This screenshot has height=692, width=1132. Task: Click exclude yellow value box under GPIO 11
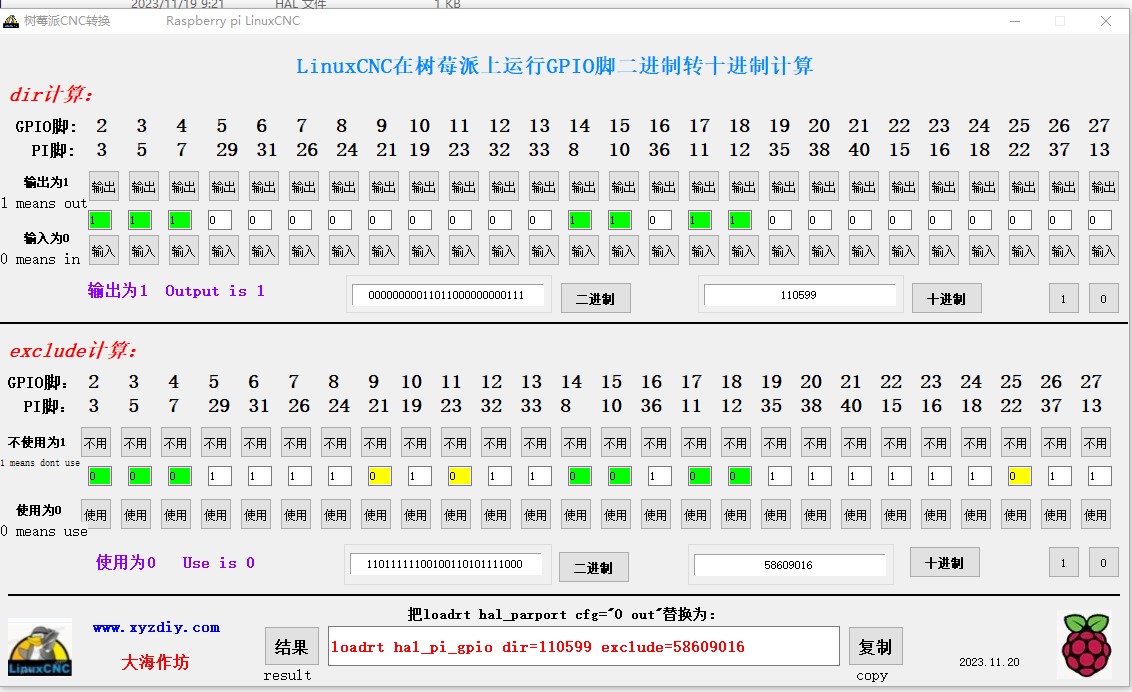[x=459, y=476]
